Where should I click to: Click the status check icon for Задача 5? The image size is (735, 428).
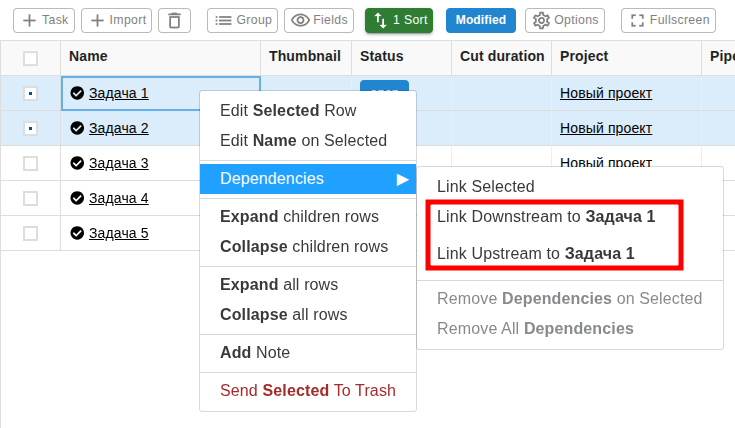click(77, 233)
